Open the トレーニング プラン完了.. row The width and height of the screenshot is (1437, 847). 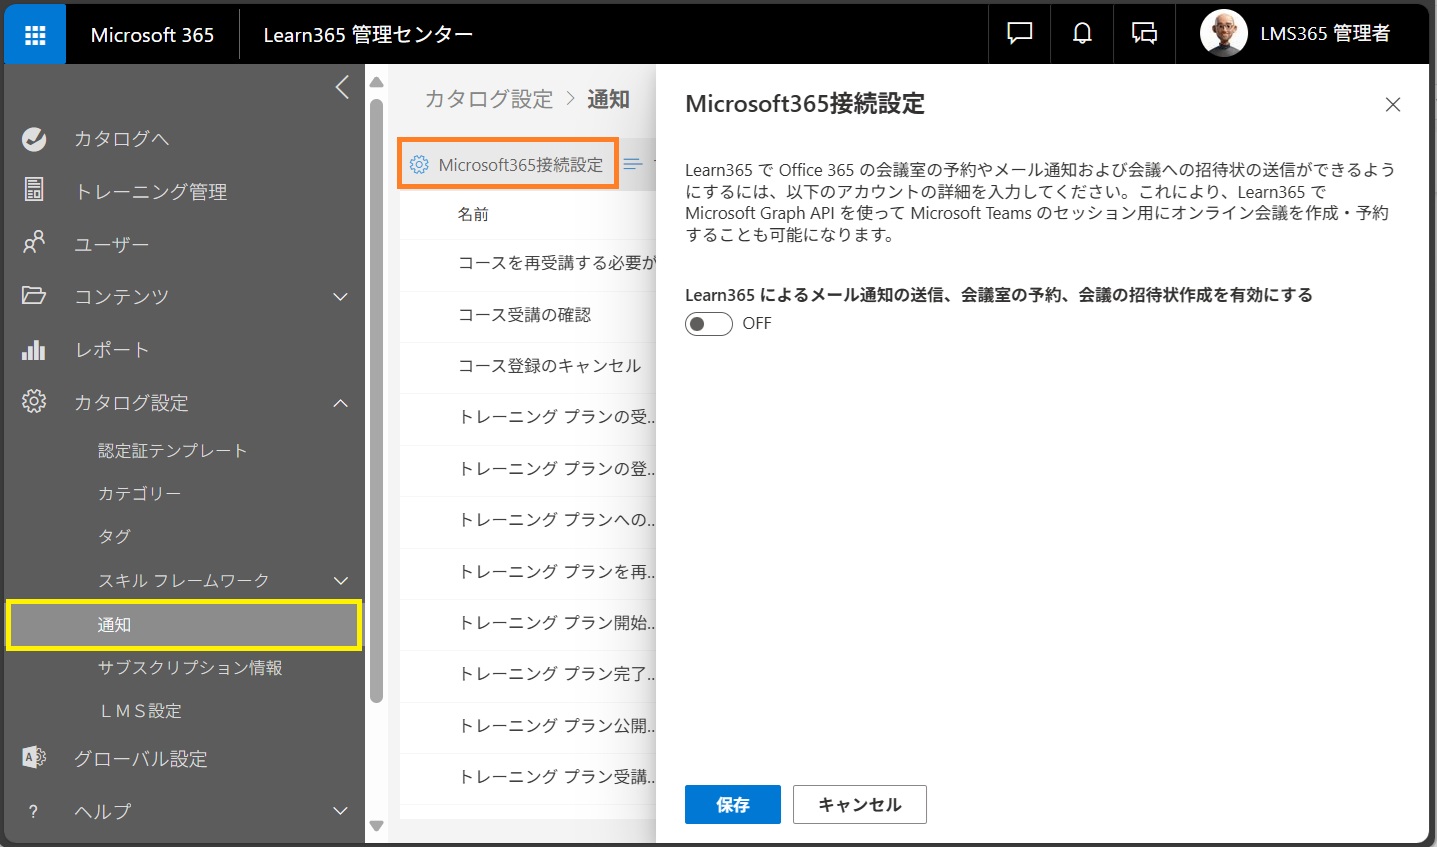coord(528,674)
